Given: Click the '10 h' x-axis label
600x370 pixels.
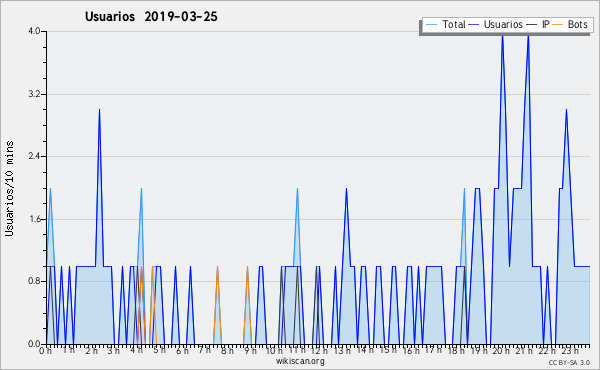Looking at the screenshot, I should click(x=274, y=350).
